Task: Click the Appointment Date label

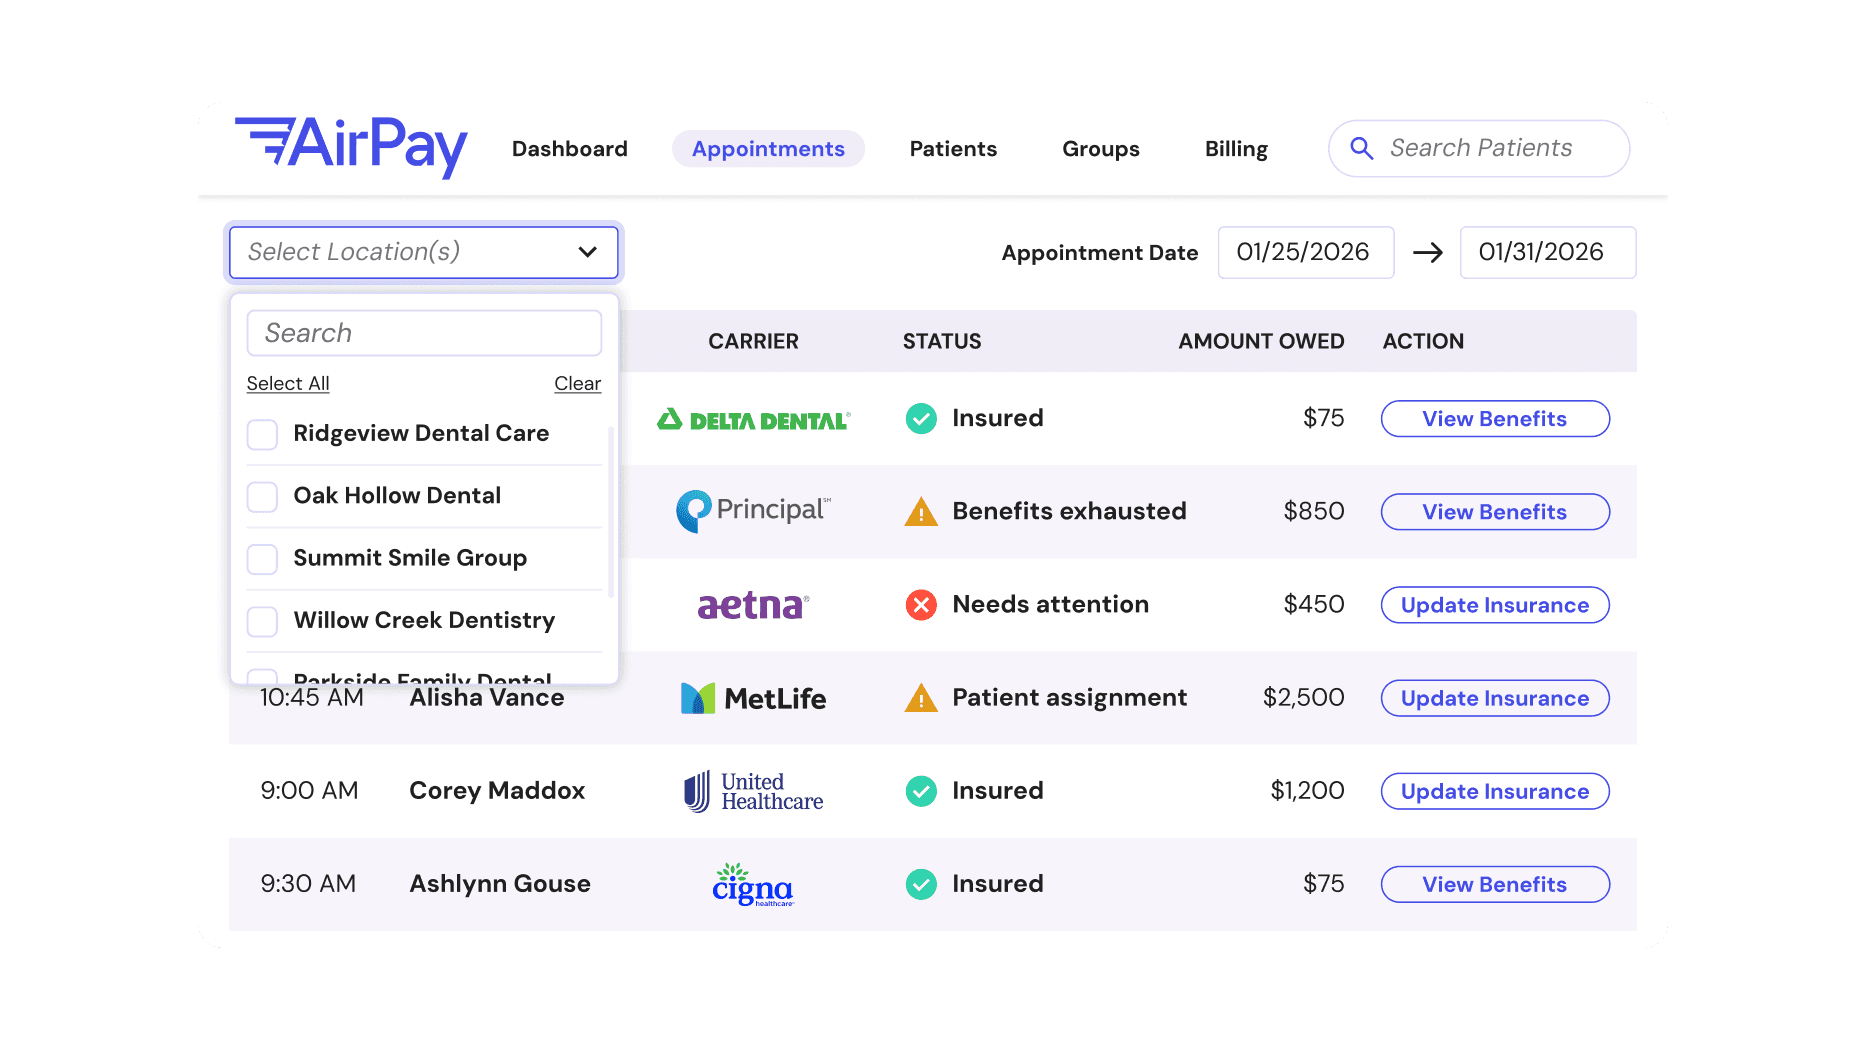Action: pos(1100,253)
